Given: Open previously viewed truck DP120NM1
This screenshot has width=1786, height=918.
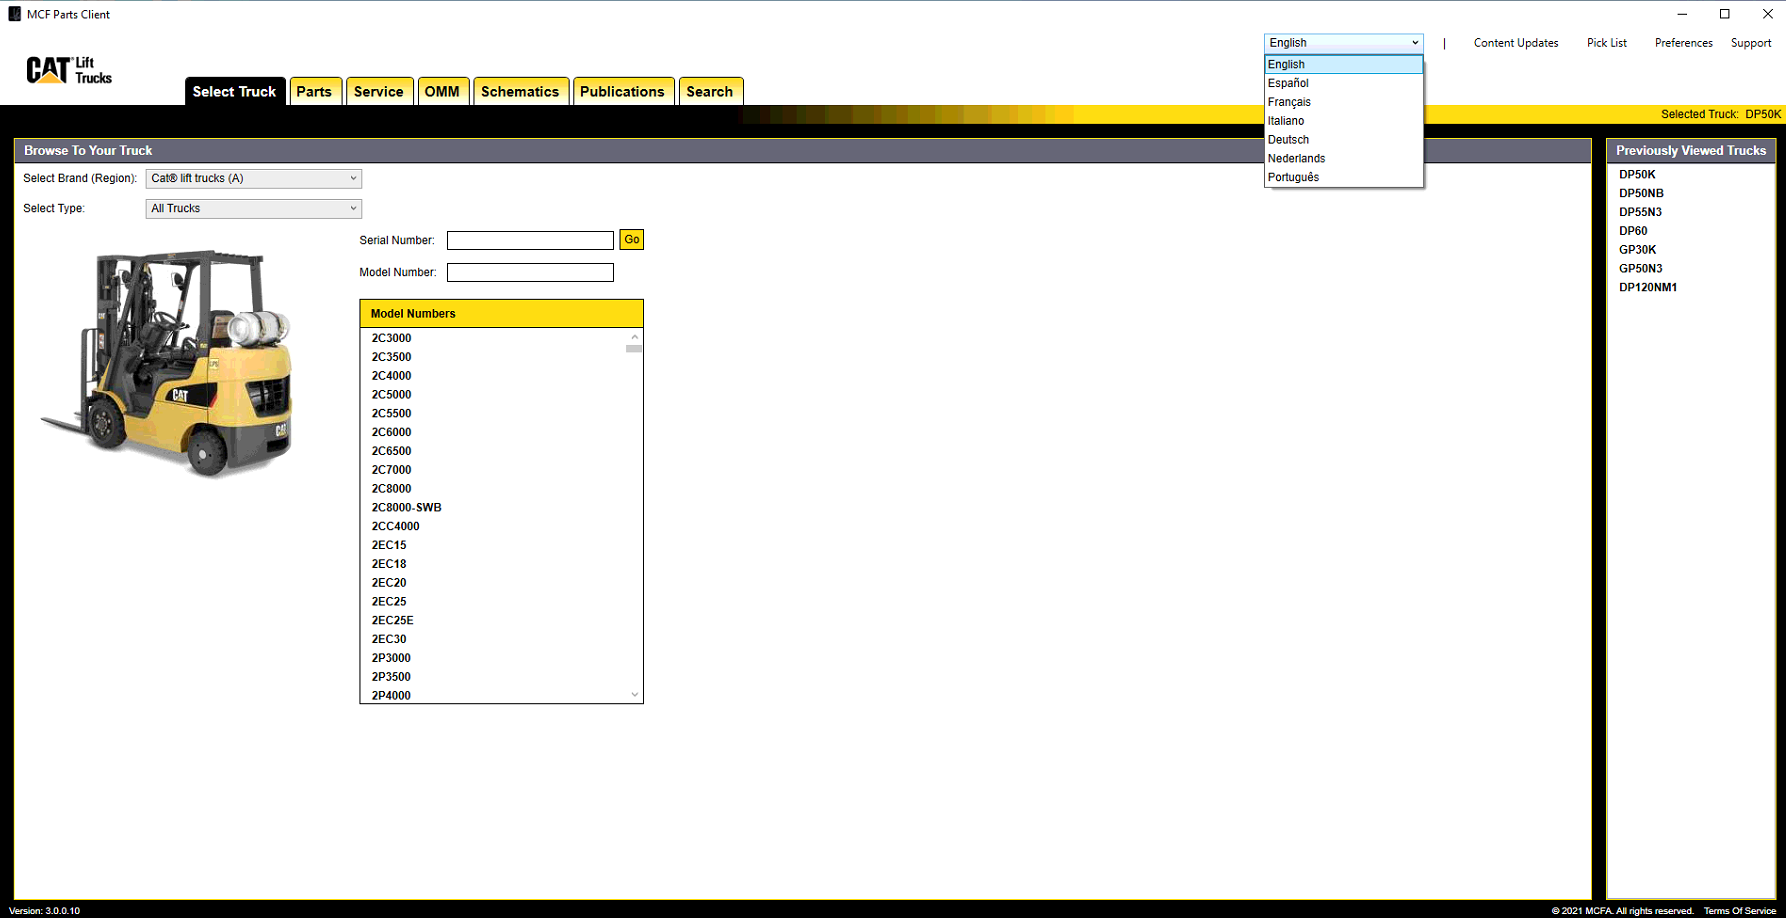Looking at the screenshot, I should click(1647, 287).
